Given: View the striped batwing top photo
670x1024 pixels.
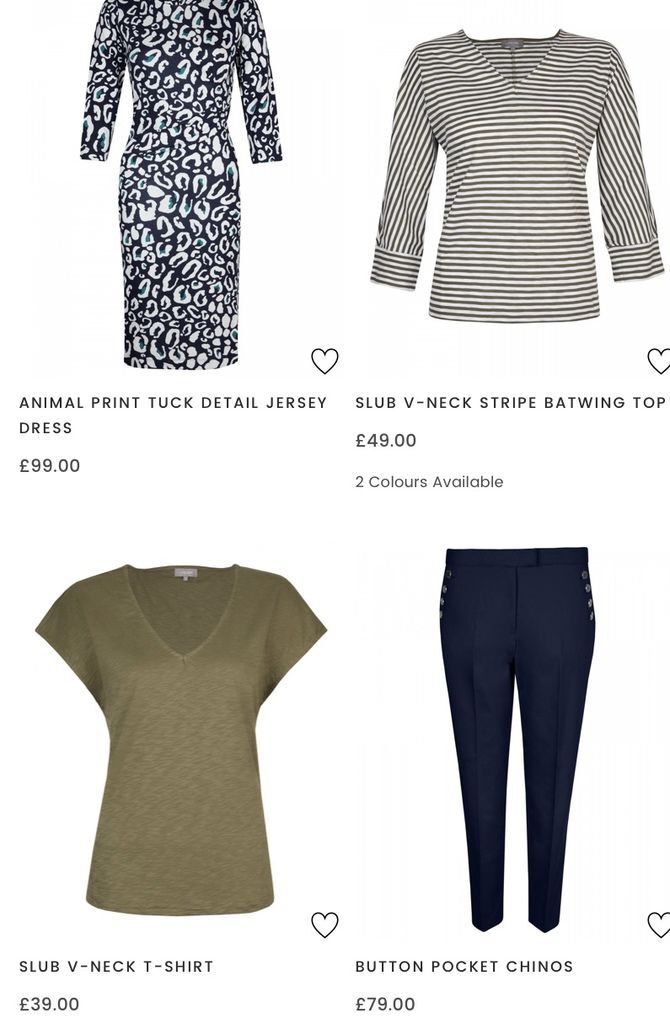Looking at the screenshot, I should [516, 175].
